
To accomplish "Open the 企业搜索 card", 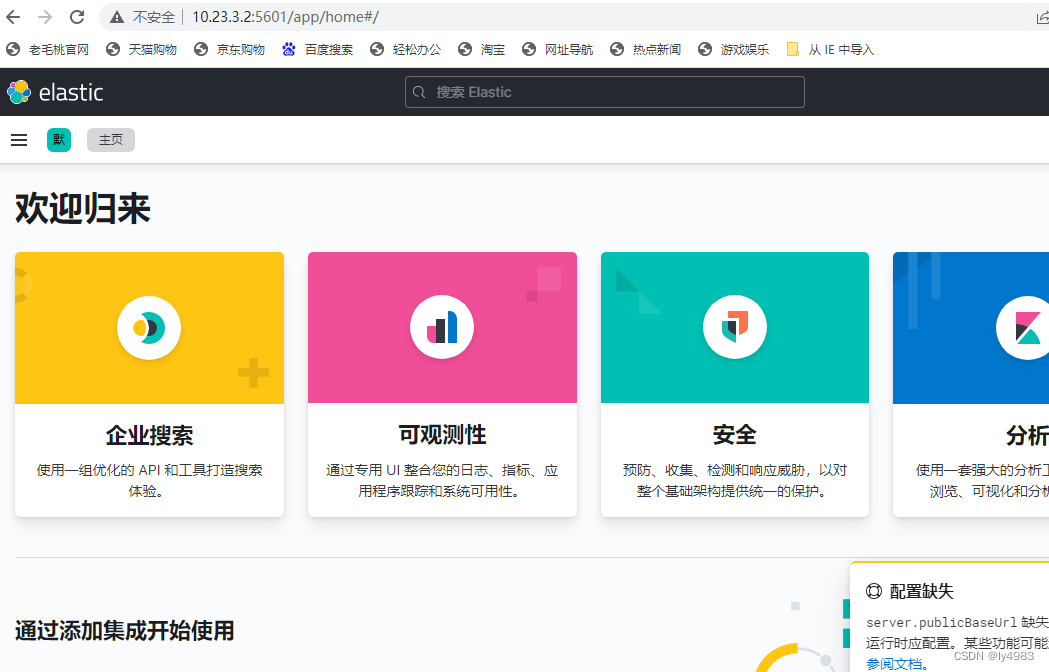I will coord(148,435).
